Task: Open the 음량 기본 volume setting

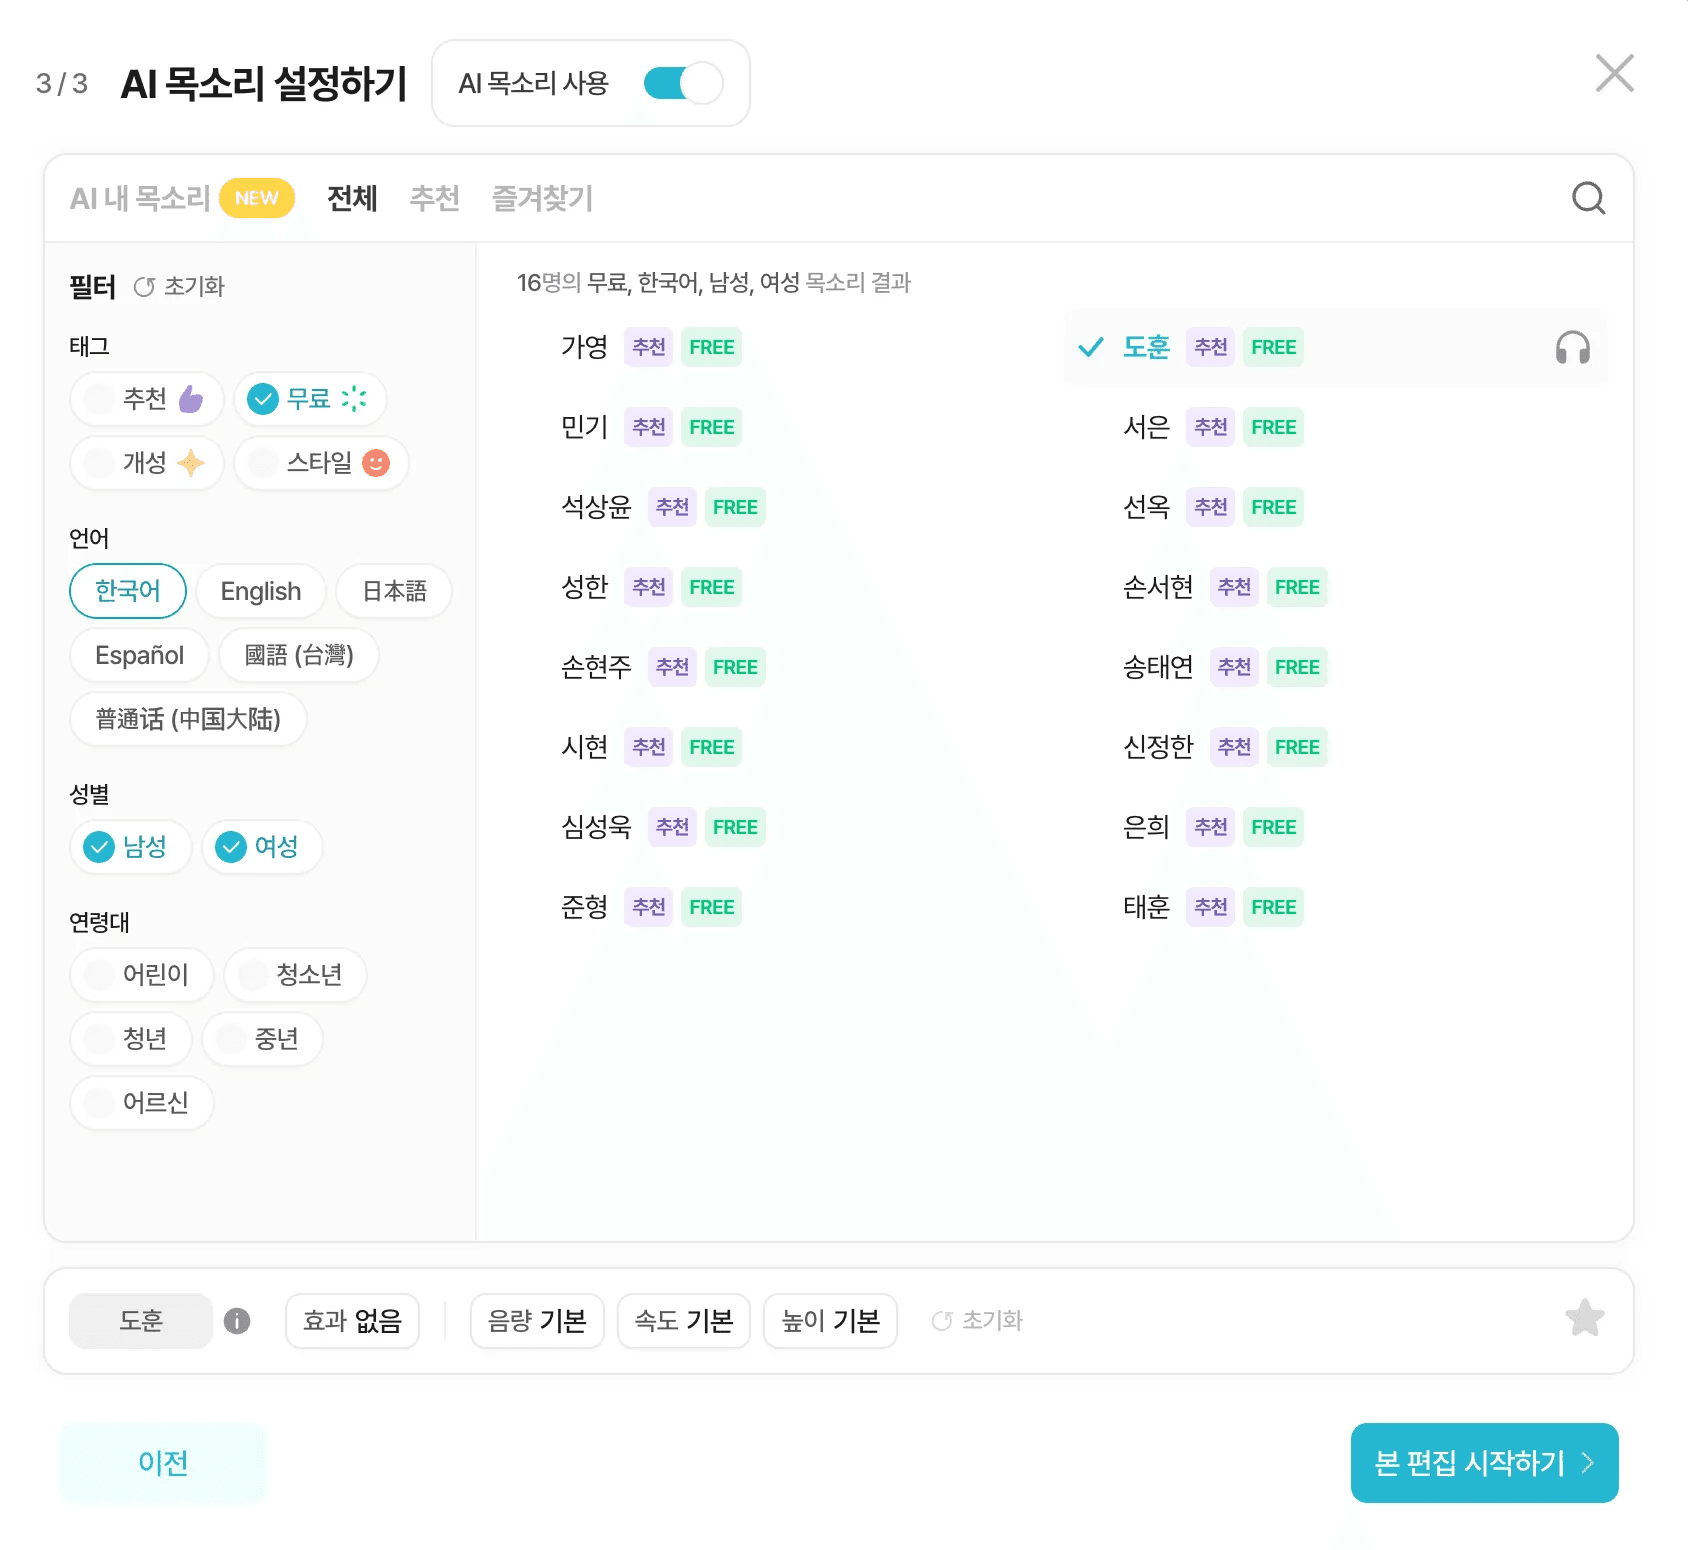Action: 537,1321
